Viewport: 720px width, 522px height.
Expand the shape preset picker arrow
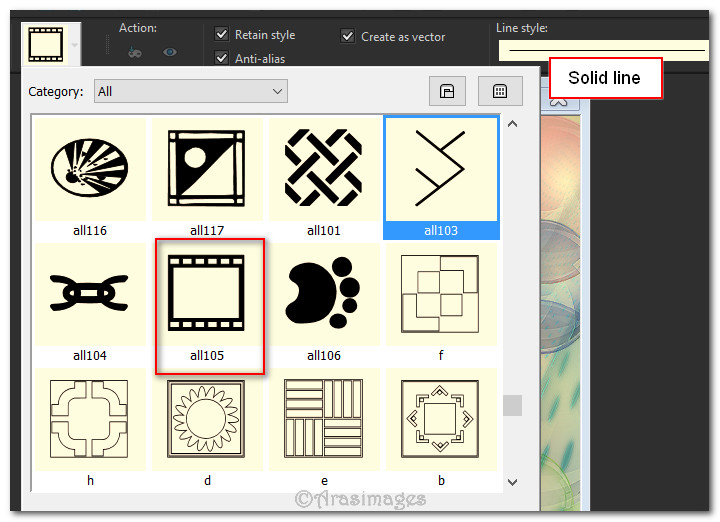tap(75, 45)
